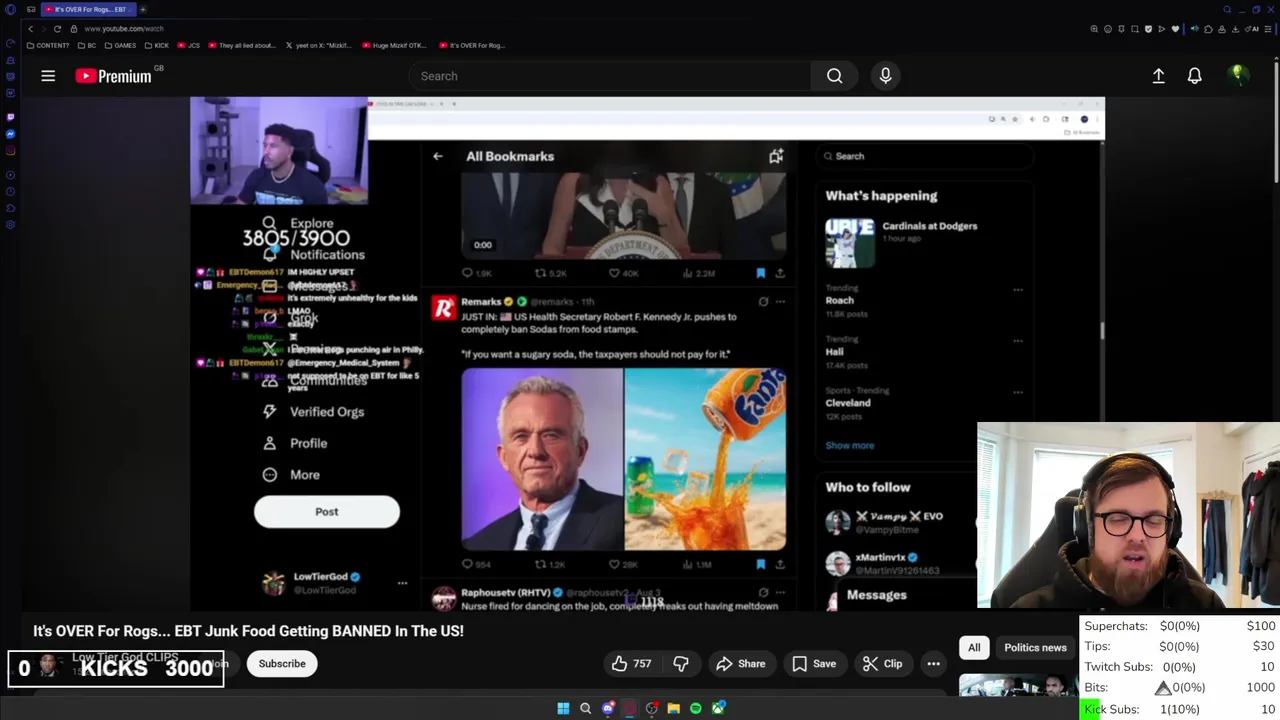Open Xbox app from the taskbar
This screenshot has width=1280, height=720.
pos(718,708)
